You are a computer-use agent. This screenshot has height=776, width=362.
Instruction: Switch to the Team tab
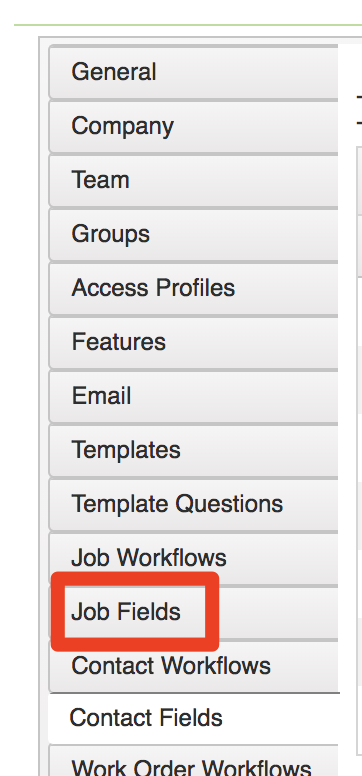pyautogui.click(x=194, y=180)
